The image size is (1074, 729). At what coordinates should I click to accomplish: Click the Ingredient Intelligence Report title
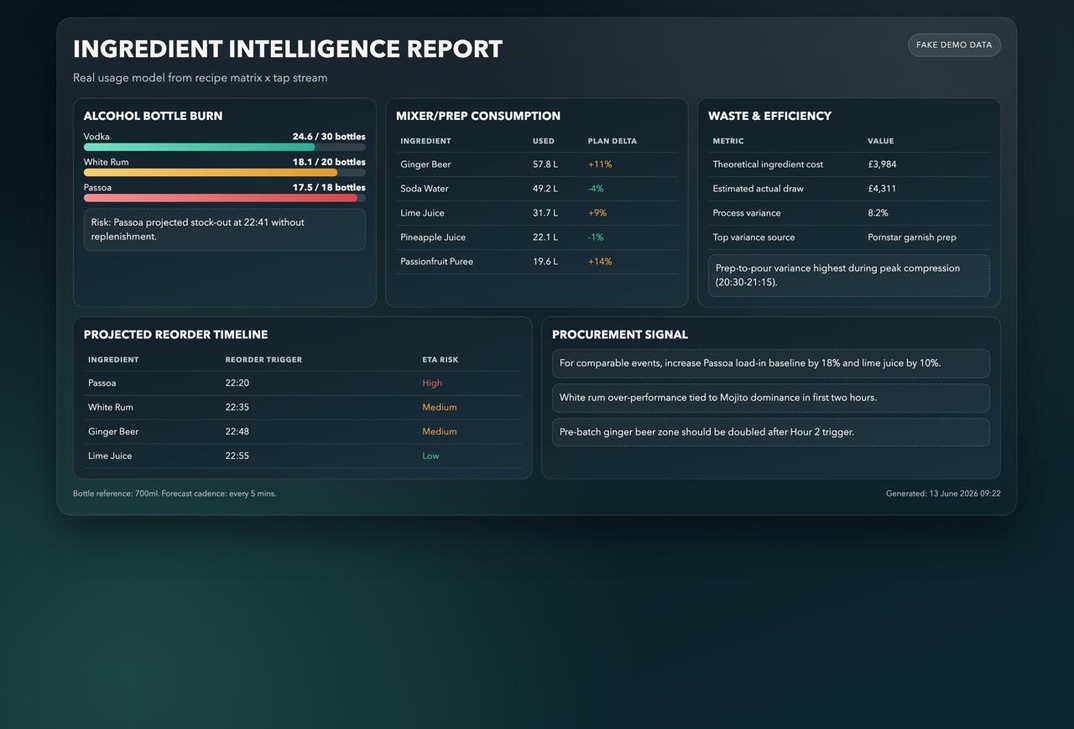288,49
